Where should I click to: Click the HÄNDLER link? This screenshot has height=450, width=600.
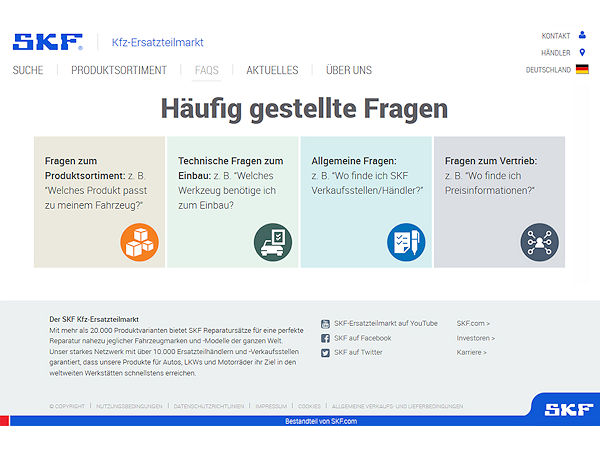pos(556,53)
